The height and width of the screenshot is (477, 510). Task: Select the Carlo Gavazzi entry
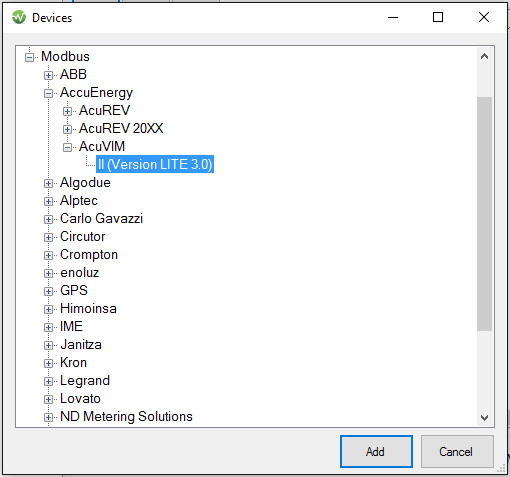click(x=101, y=219)
